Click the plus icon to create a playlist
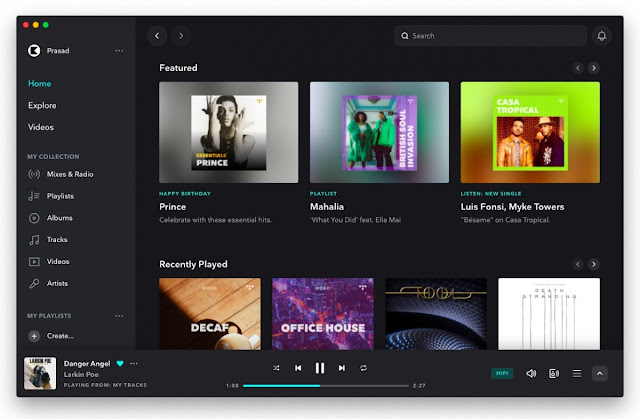 click(34, 336)
